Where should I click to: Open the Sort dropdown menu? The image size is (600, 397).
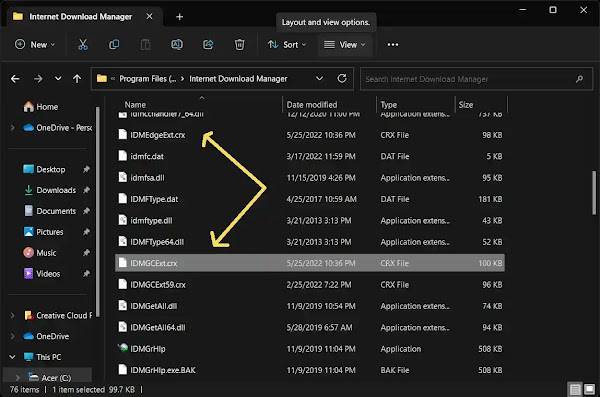pyautogui.click(x=287, y=45)
